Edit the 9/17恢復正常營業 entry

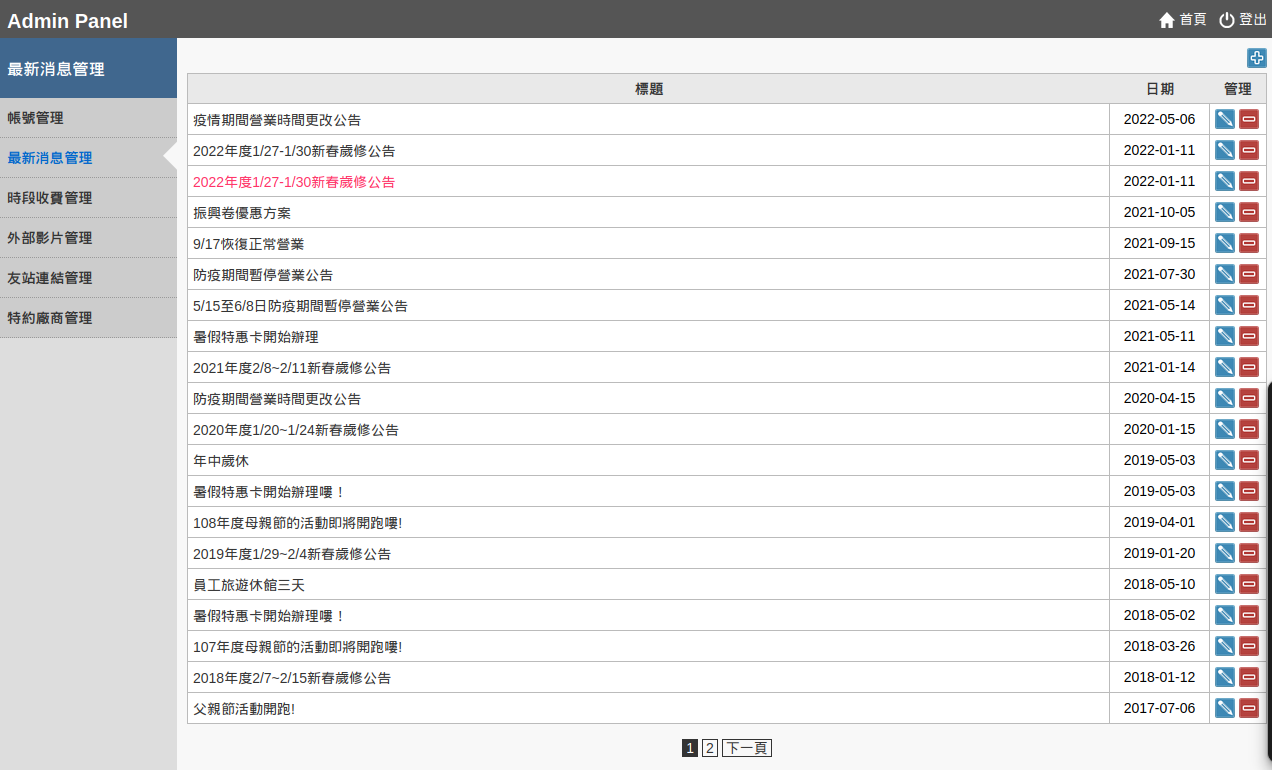[x=1225, y=243]
